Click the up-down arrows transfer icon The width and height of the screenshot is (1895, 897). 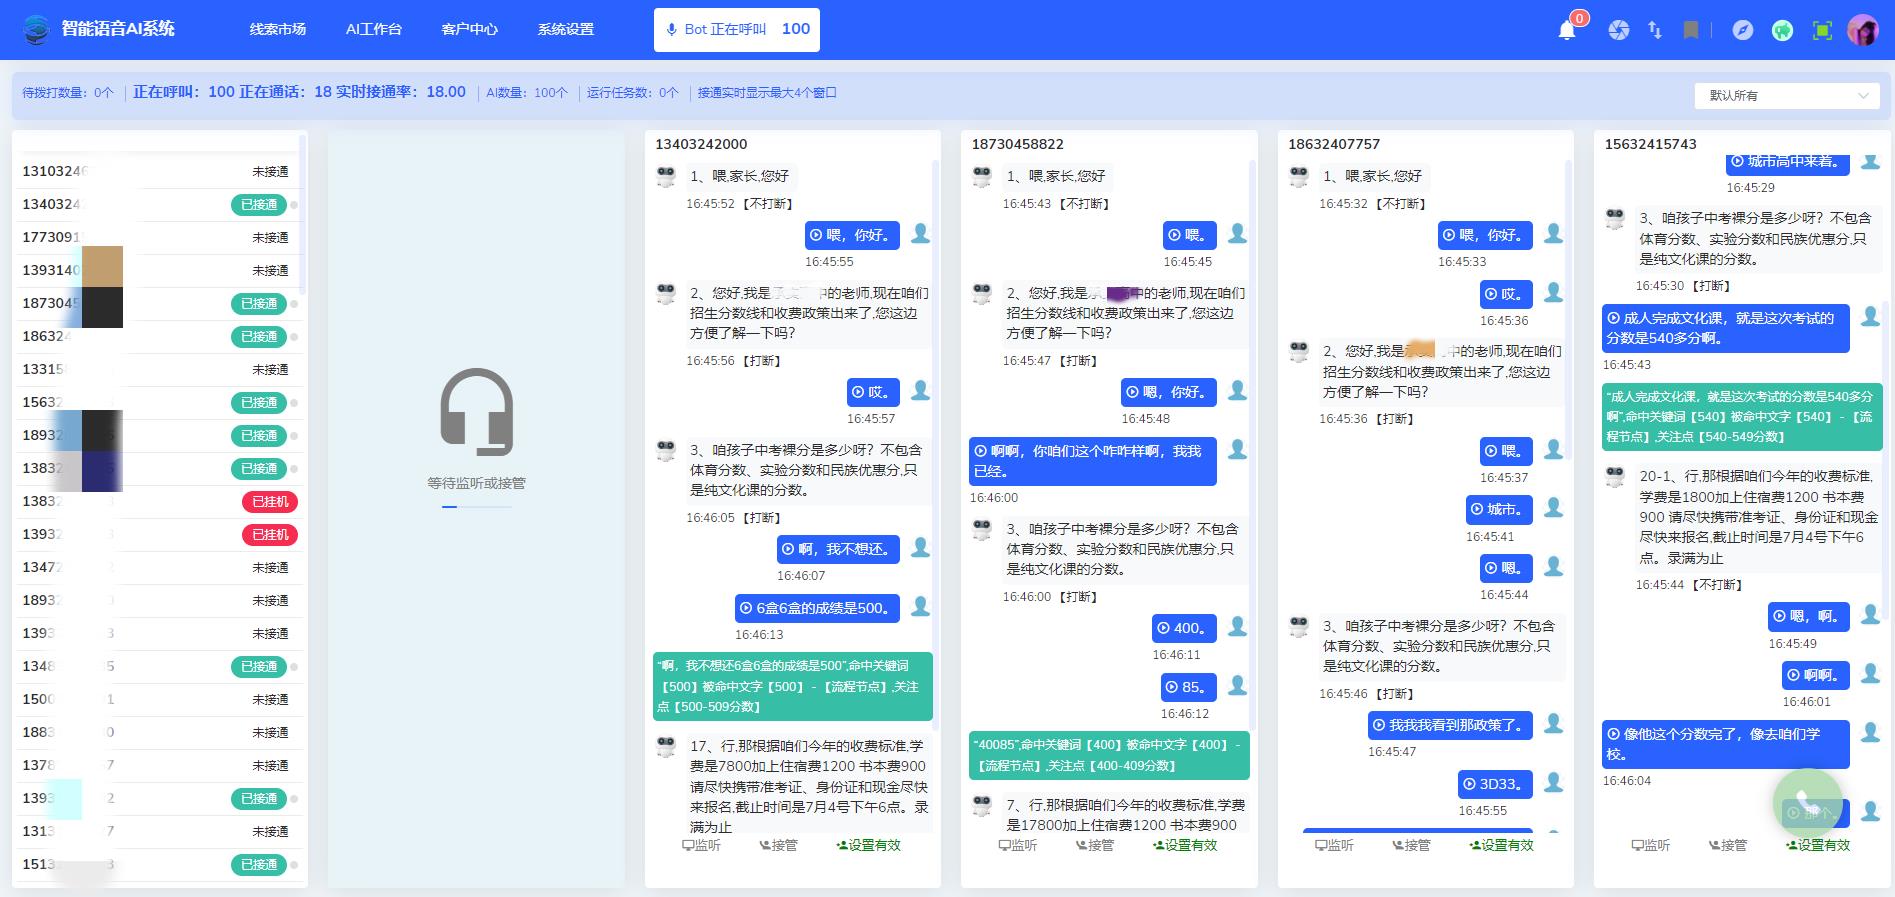(1655, 30)
